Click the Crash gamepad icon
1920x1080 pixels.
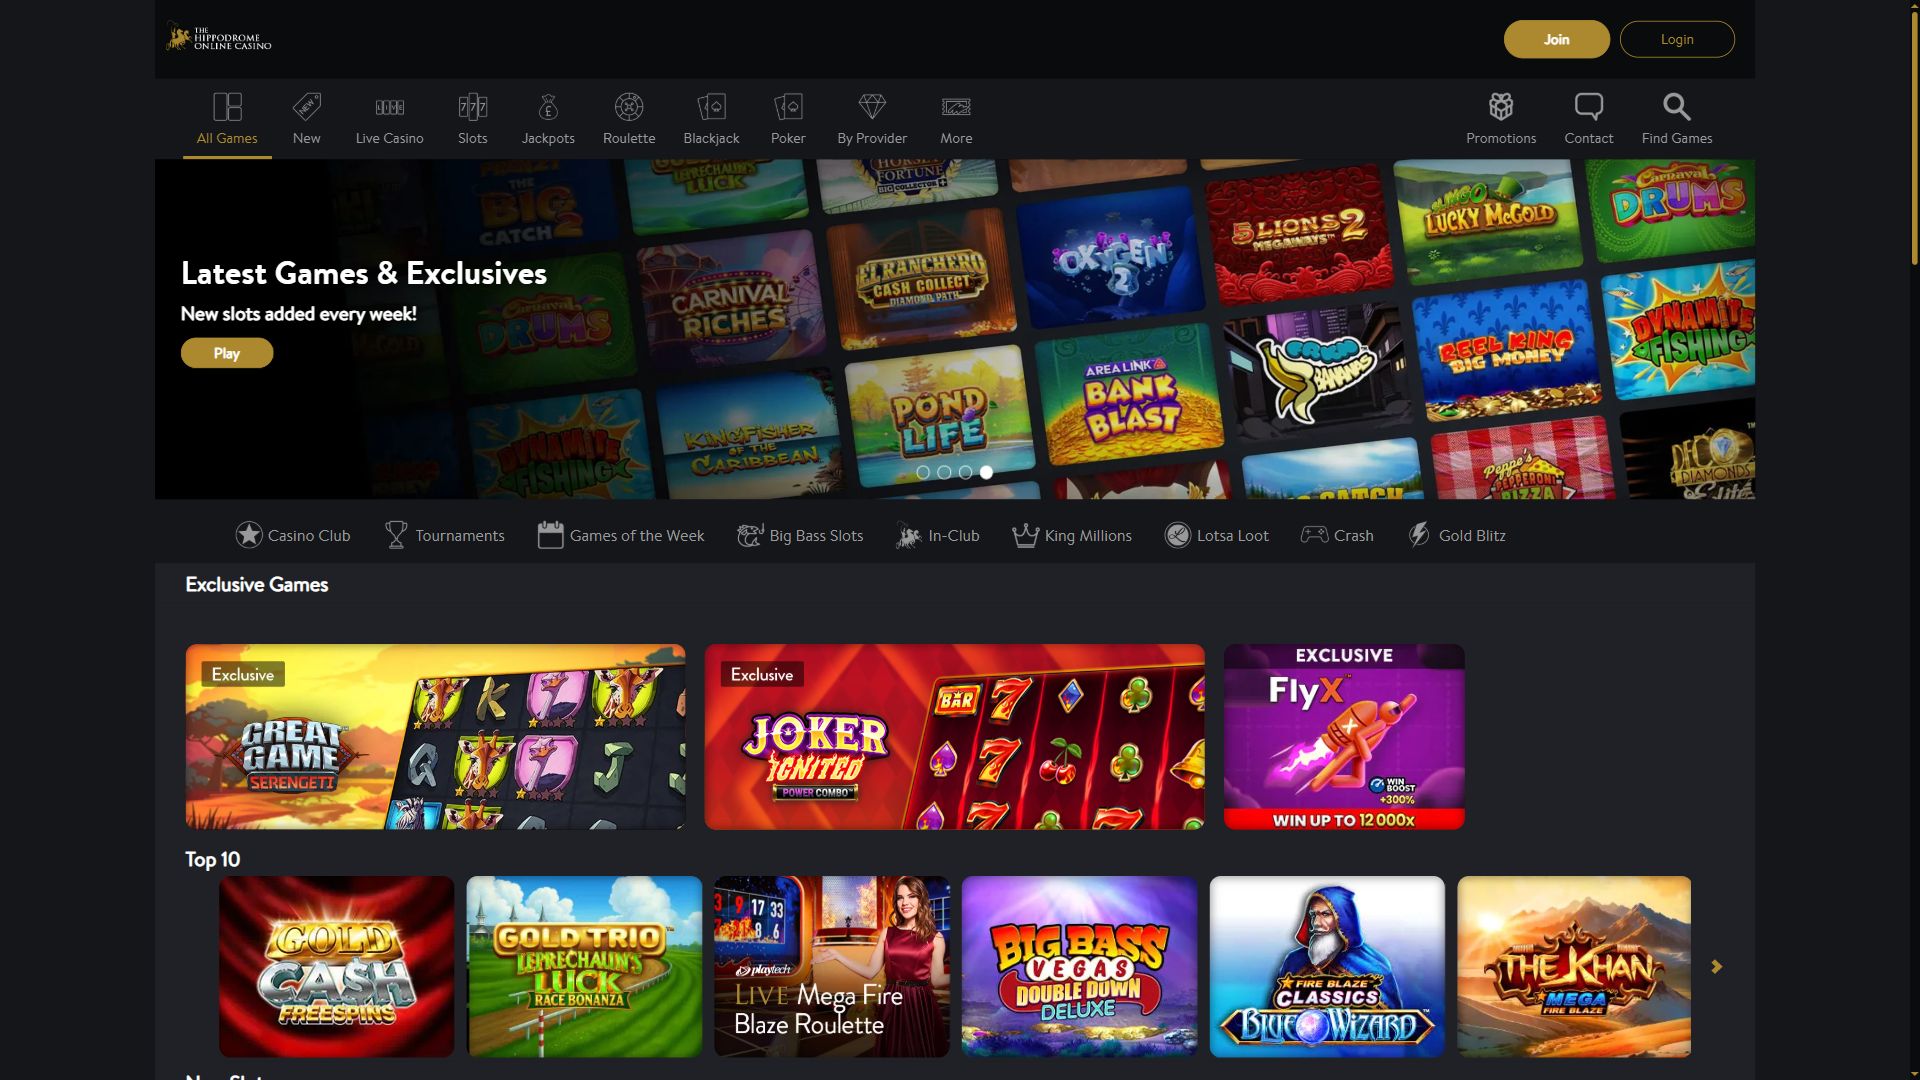1314,535
